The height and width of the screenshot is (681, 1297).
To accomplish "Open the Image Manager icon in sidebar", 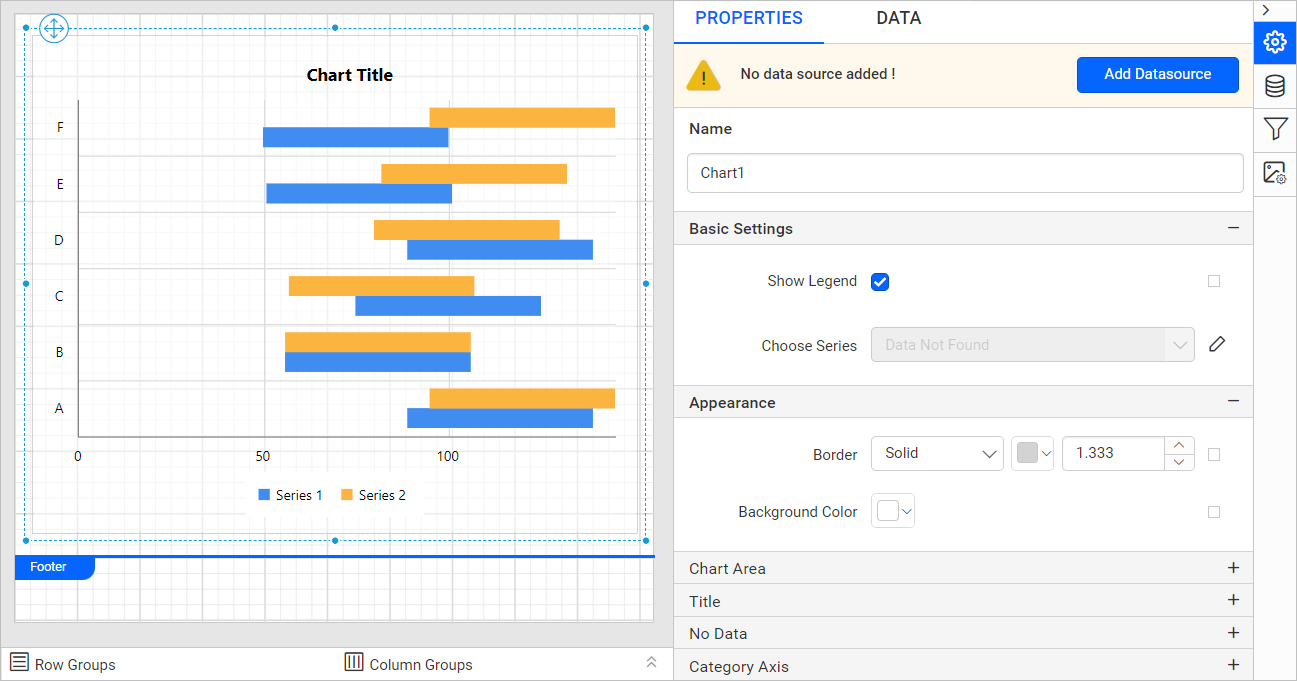I will 1274,173.
